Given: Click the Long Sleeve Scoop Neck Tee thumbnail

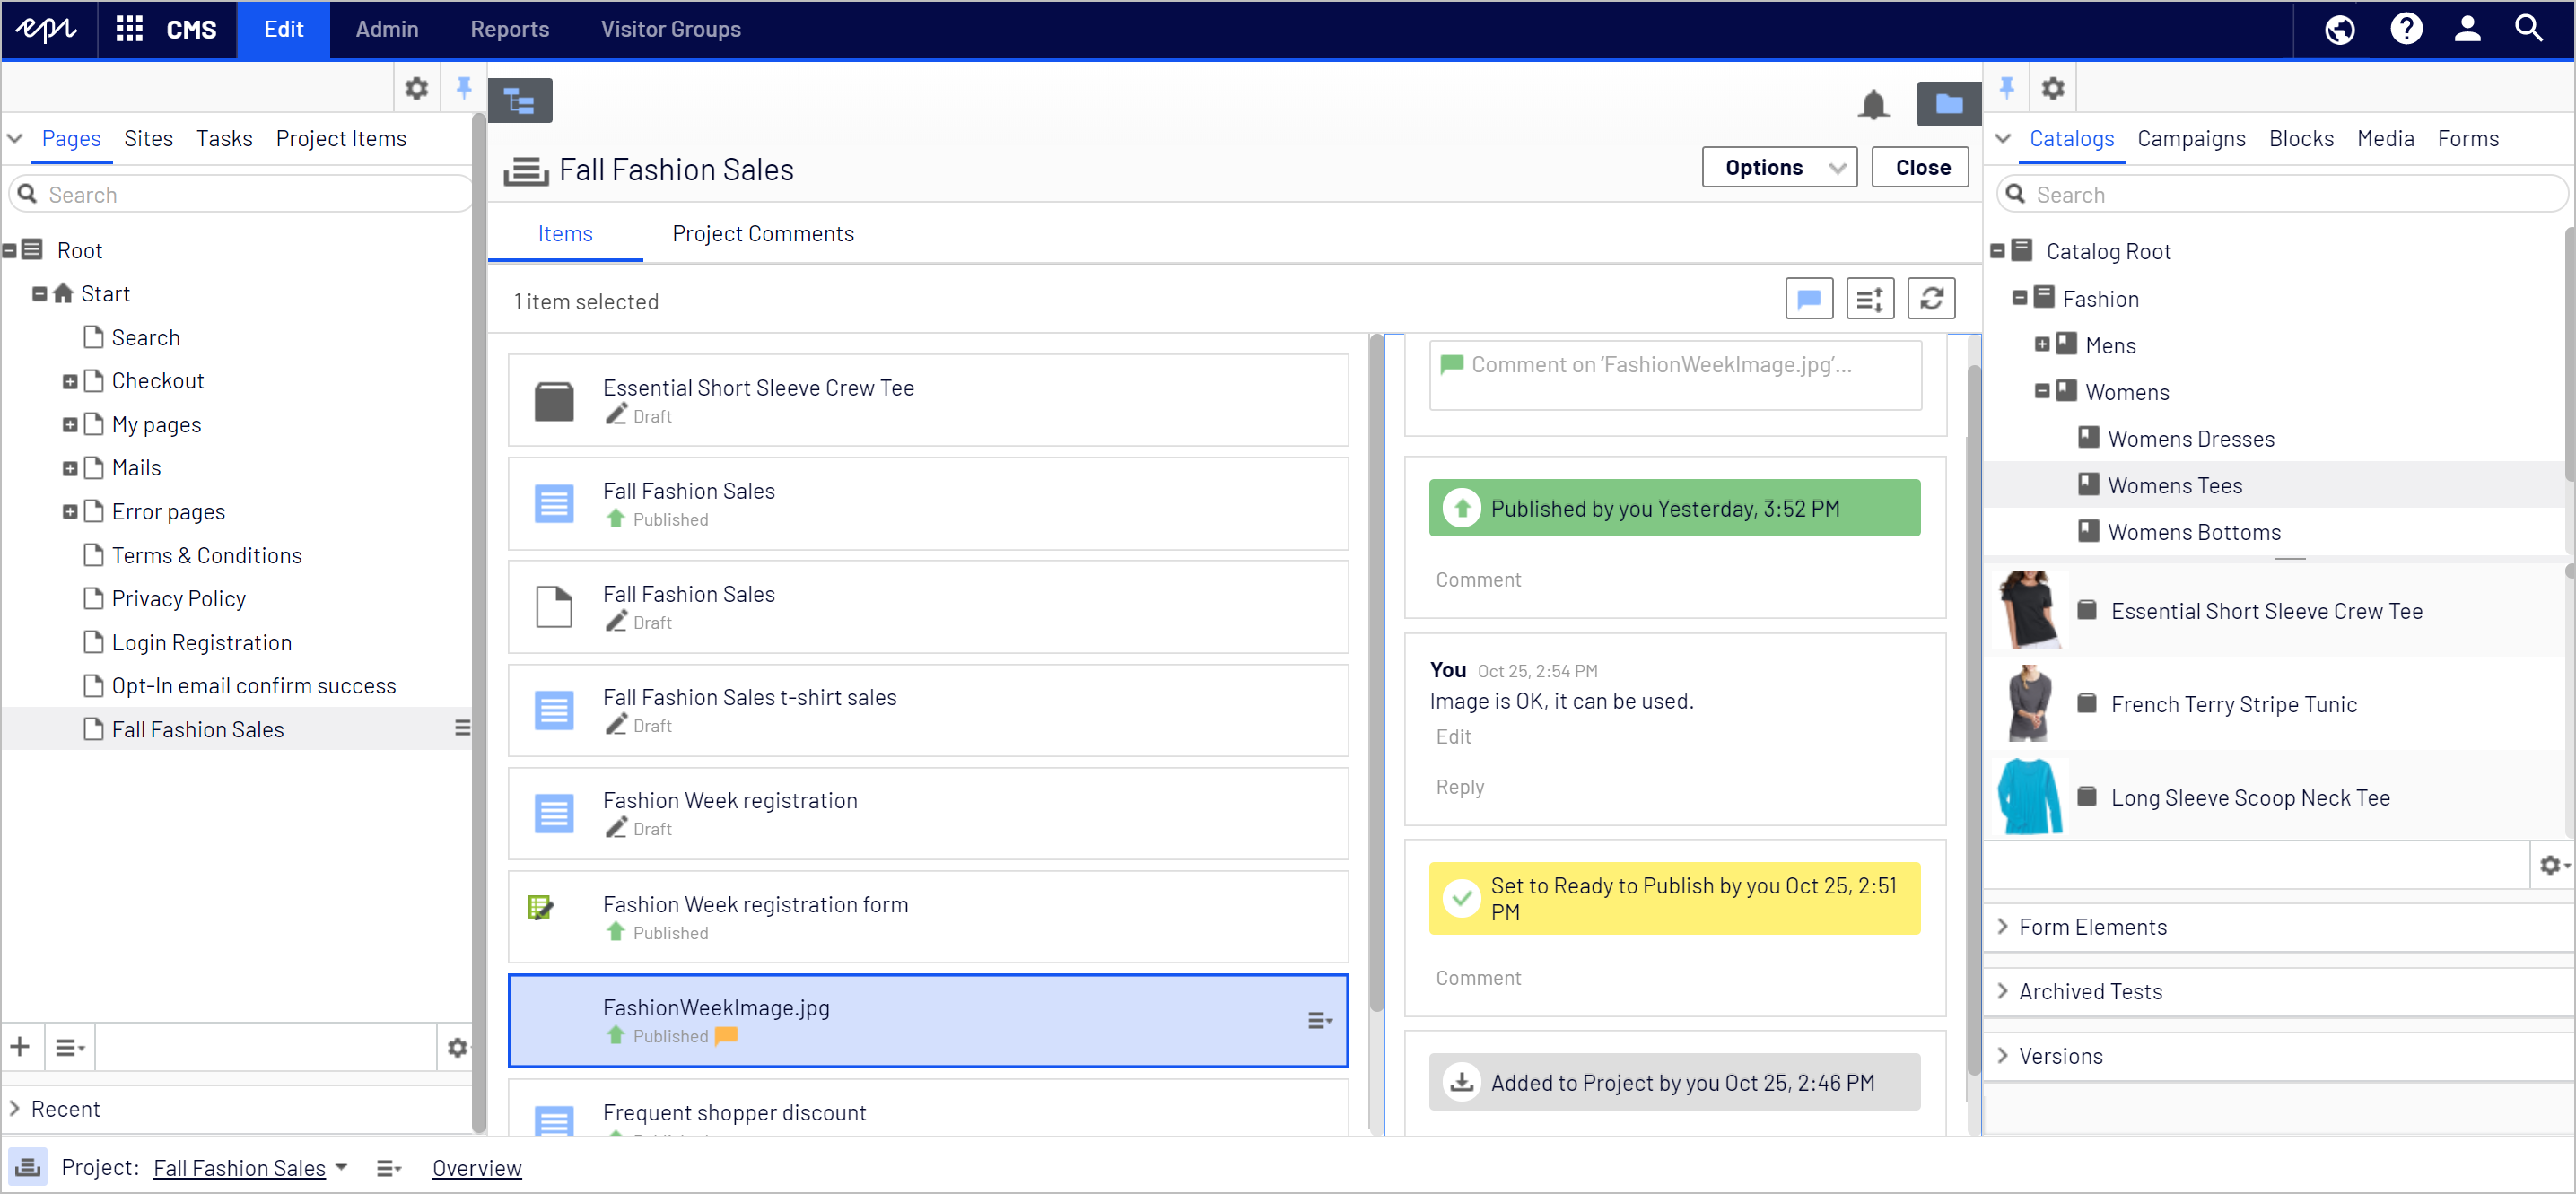Looking at the screenshot, I should pos(2028,796).
